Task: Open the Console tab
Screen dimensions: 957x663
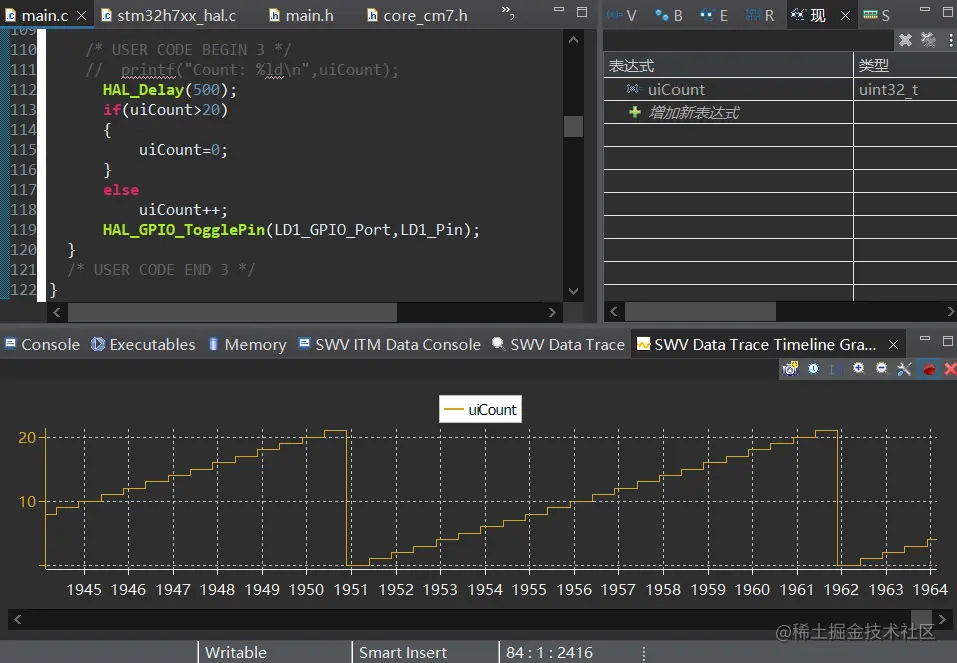Action: tap(42, 344)
